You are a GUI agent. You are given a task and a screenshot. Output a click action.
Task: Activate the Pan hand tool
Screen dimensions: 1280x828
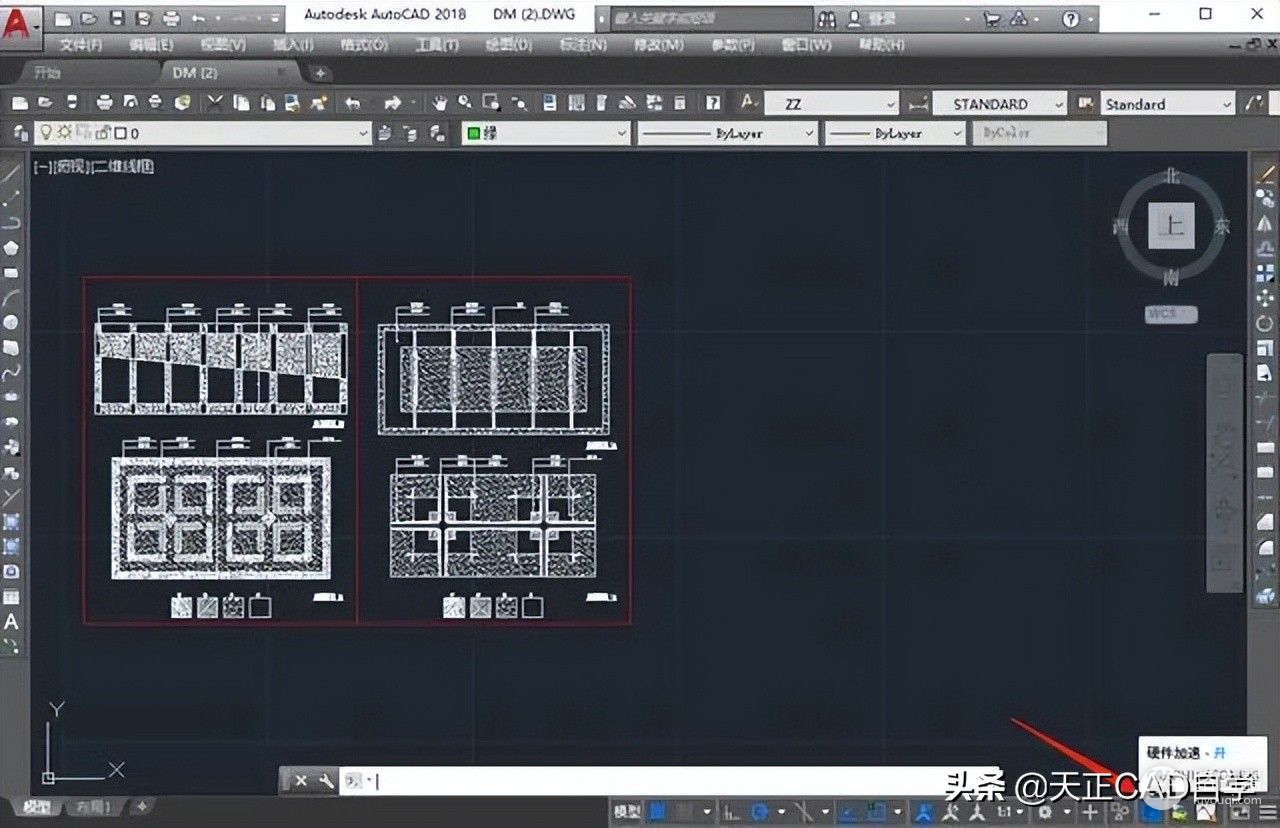click(440, 103)
